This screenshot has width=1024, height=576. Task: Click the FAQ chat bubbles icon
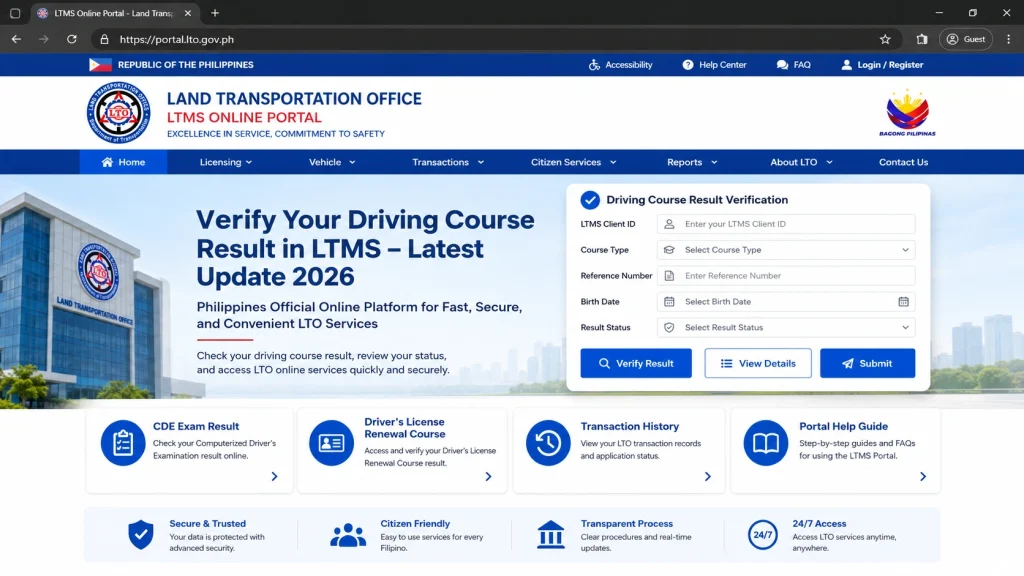tap(782, 65)
